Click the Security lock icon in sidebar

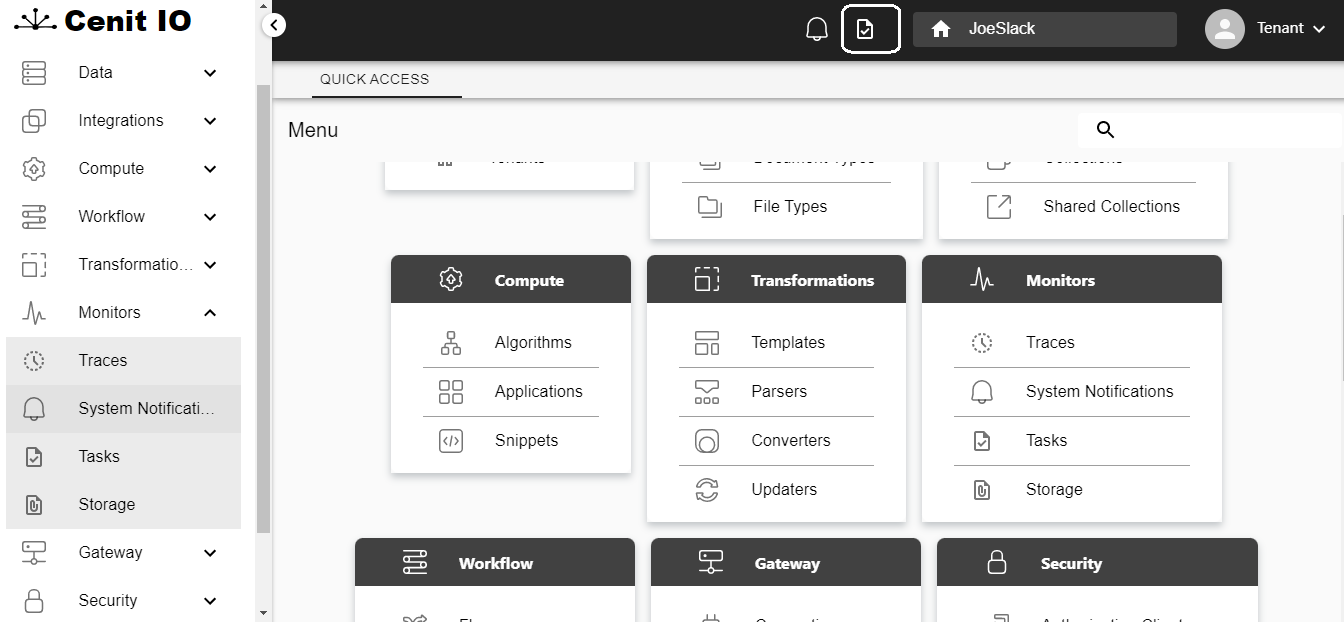click(34, 600)
